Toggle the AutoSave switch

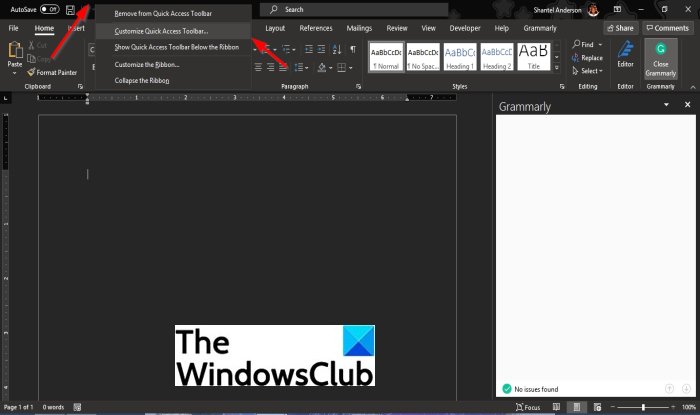[x=50, y=9]
